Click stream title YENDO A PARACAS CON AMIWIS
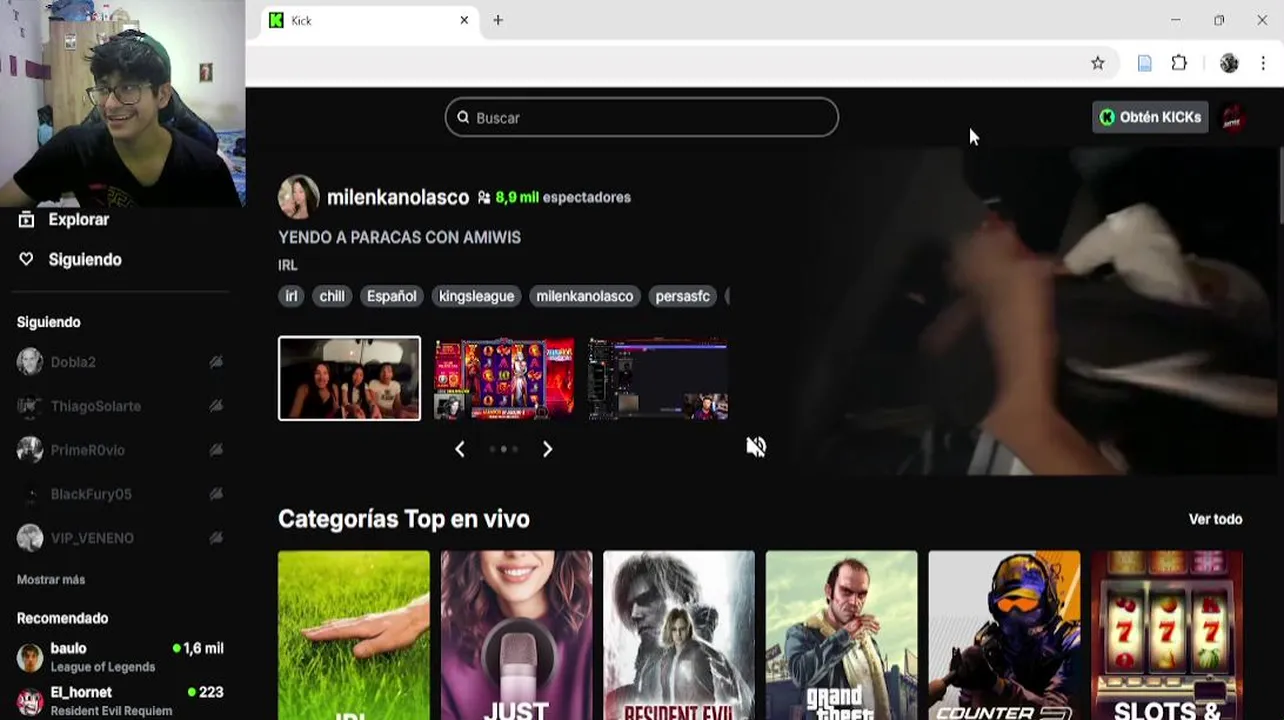1284x720 pixels. point(399,237)
